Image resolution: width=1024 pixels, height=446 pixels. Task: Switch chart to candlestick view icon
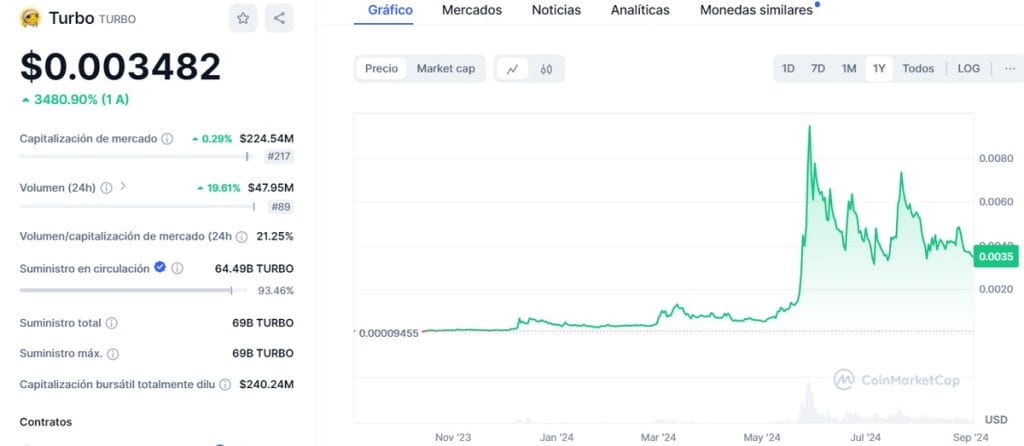[x=547, y=69]
